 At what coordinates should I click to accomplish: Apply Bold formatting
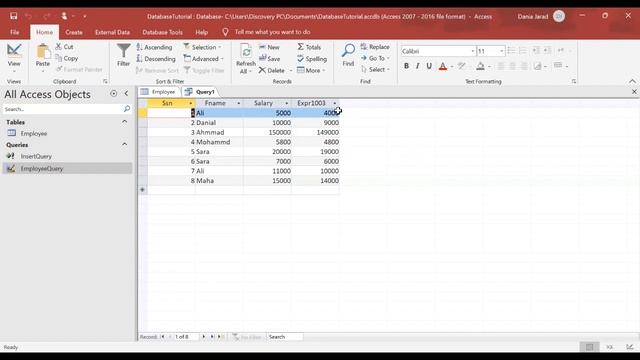pyautogui.click(x=406, y=66)
